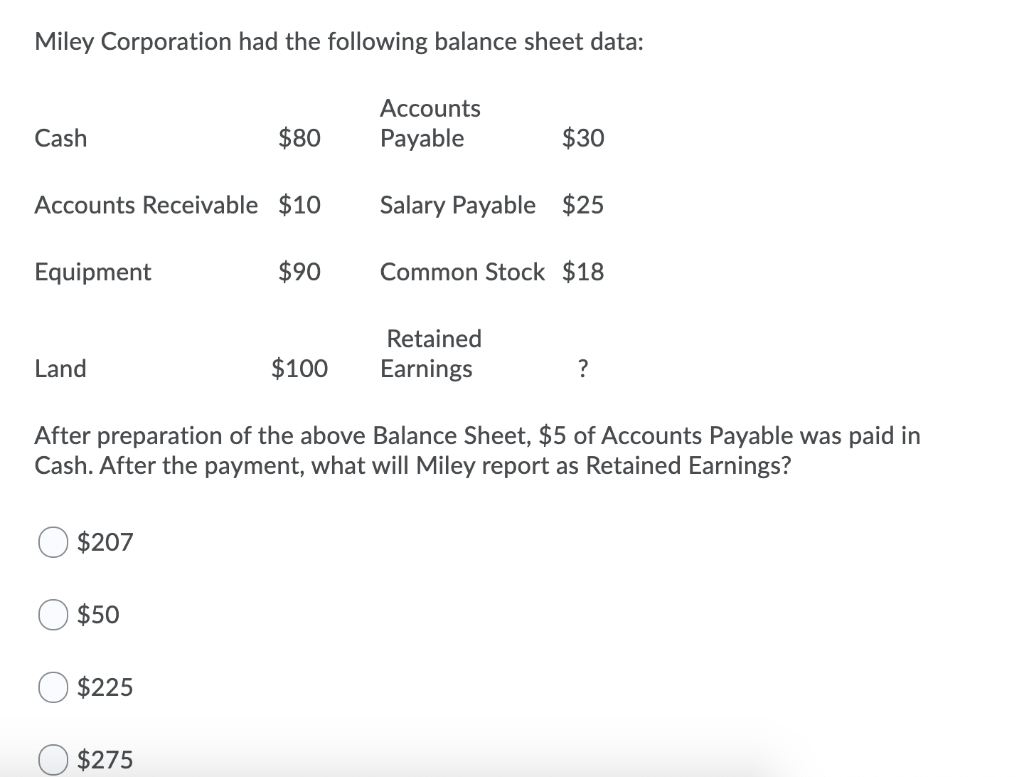Click the Equipment label
The image size is (1024, 777).
point(93,272)
